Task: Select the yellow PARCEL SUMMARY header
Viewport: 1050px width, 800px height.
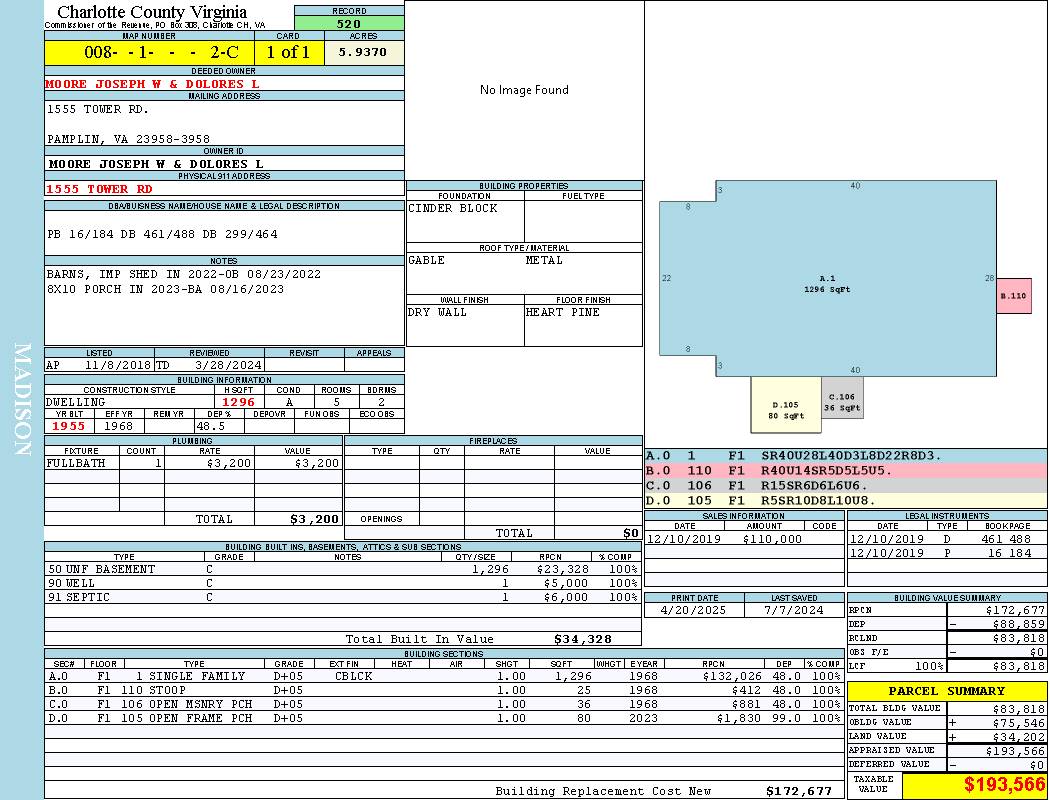Action: (947, 691)
